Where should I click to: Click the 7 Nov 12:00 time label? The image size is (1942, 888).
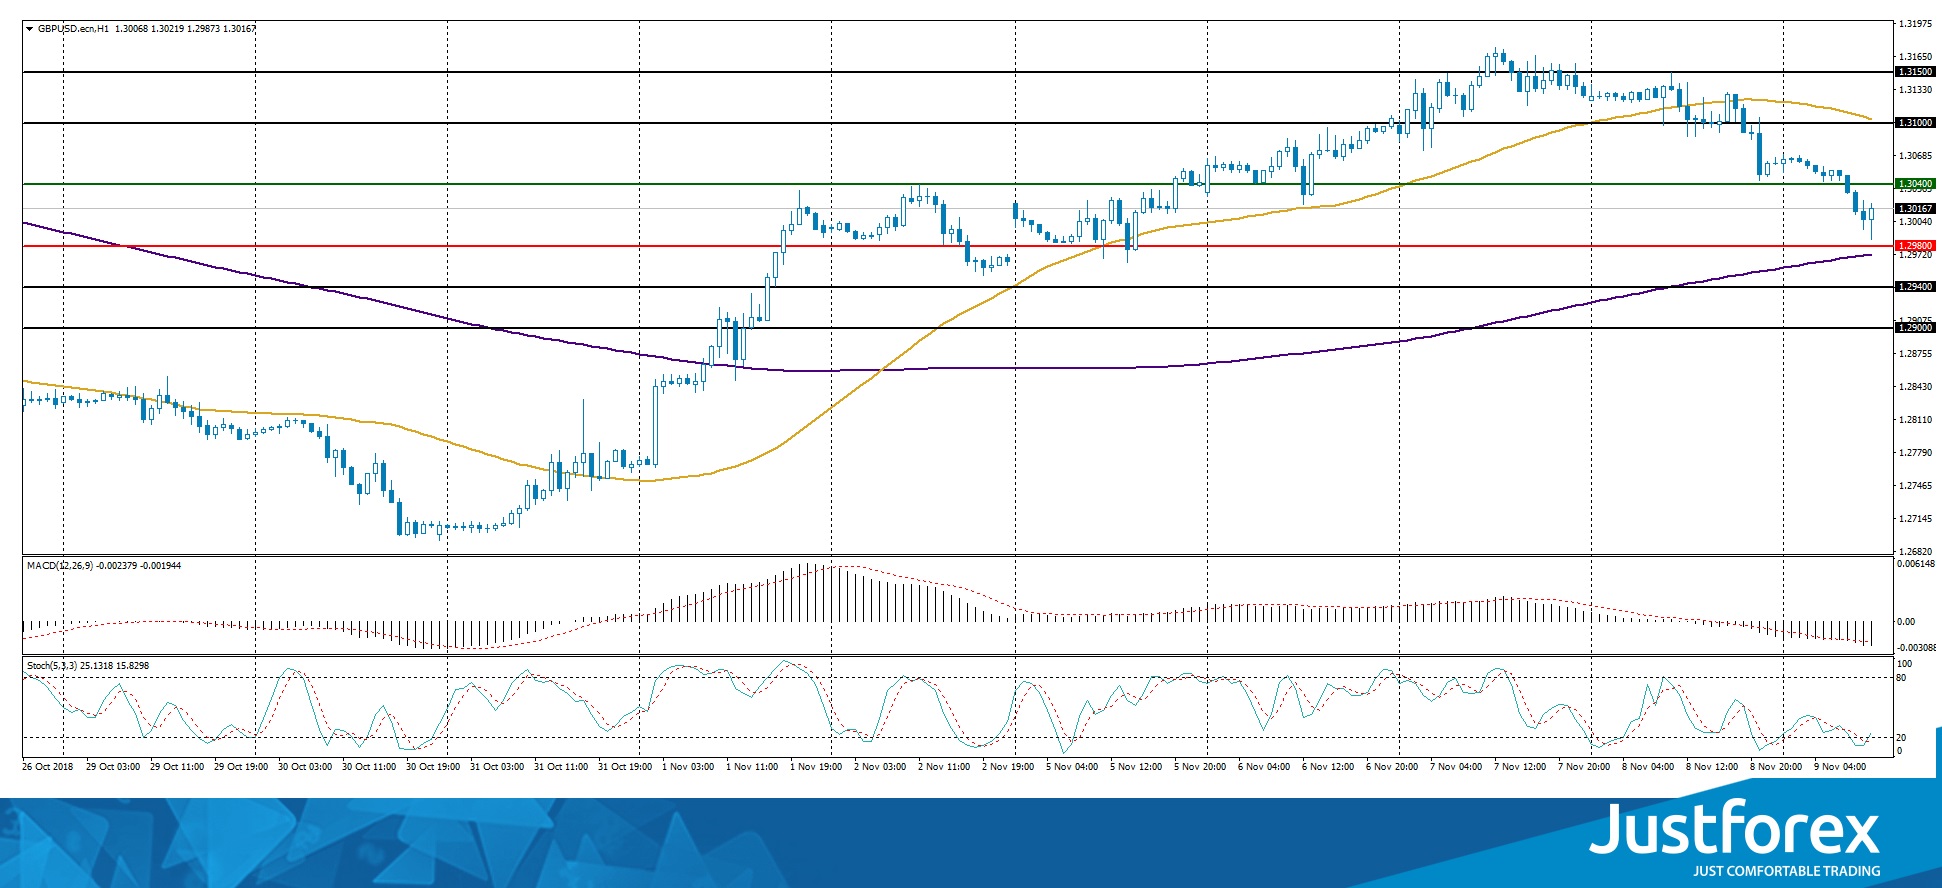pos(1520,767)
